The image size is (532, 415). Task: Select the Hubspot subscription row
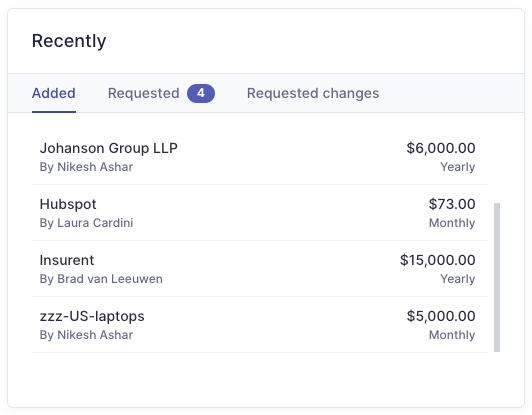[260, 213]
